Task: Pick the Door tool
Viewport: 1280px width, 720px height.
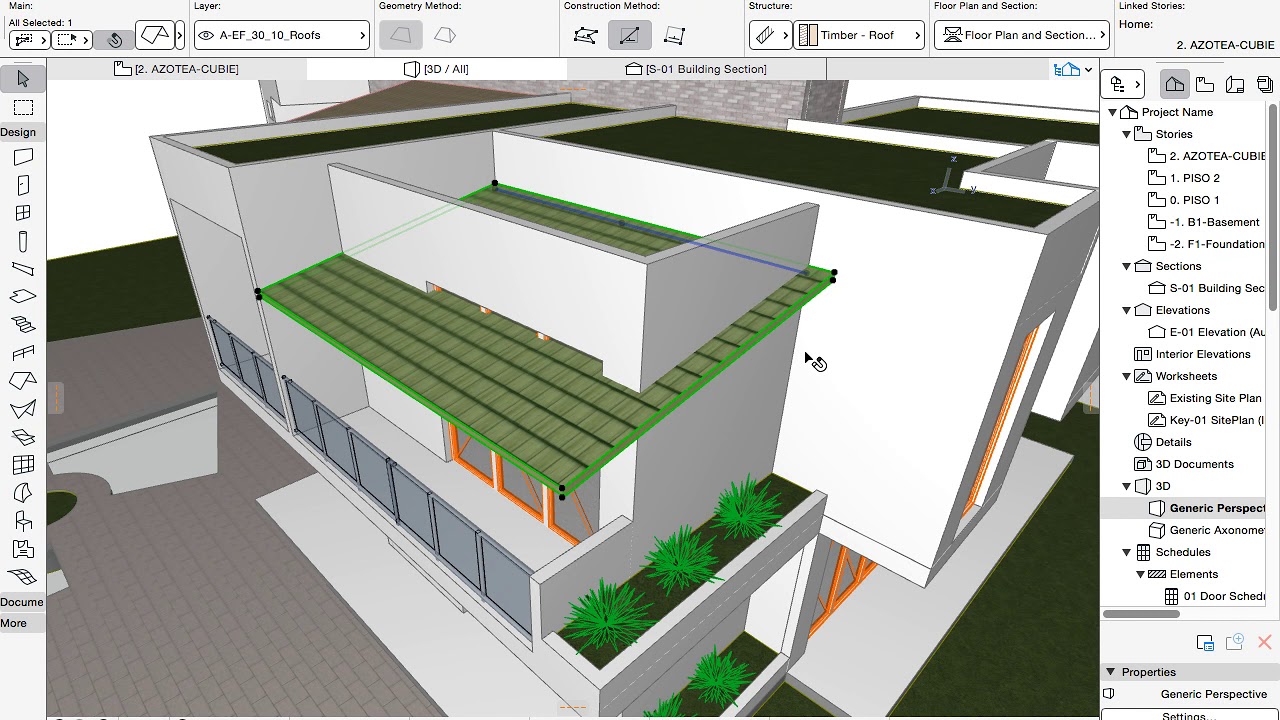Action: 23,185
